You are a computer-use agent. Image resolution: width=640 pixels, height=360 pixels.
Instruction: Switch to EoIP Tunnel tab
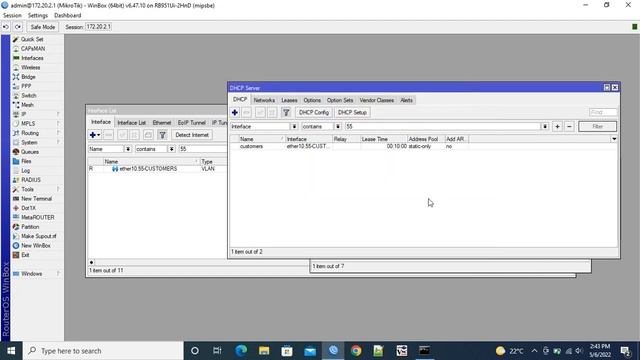coord(191,122)
